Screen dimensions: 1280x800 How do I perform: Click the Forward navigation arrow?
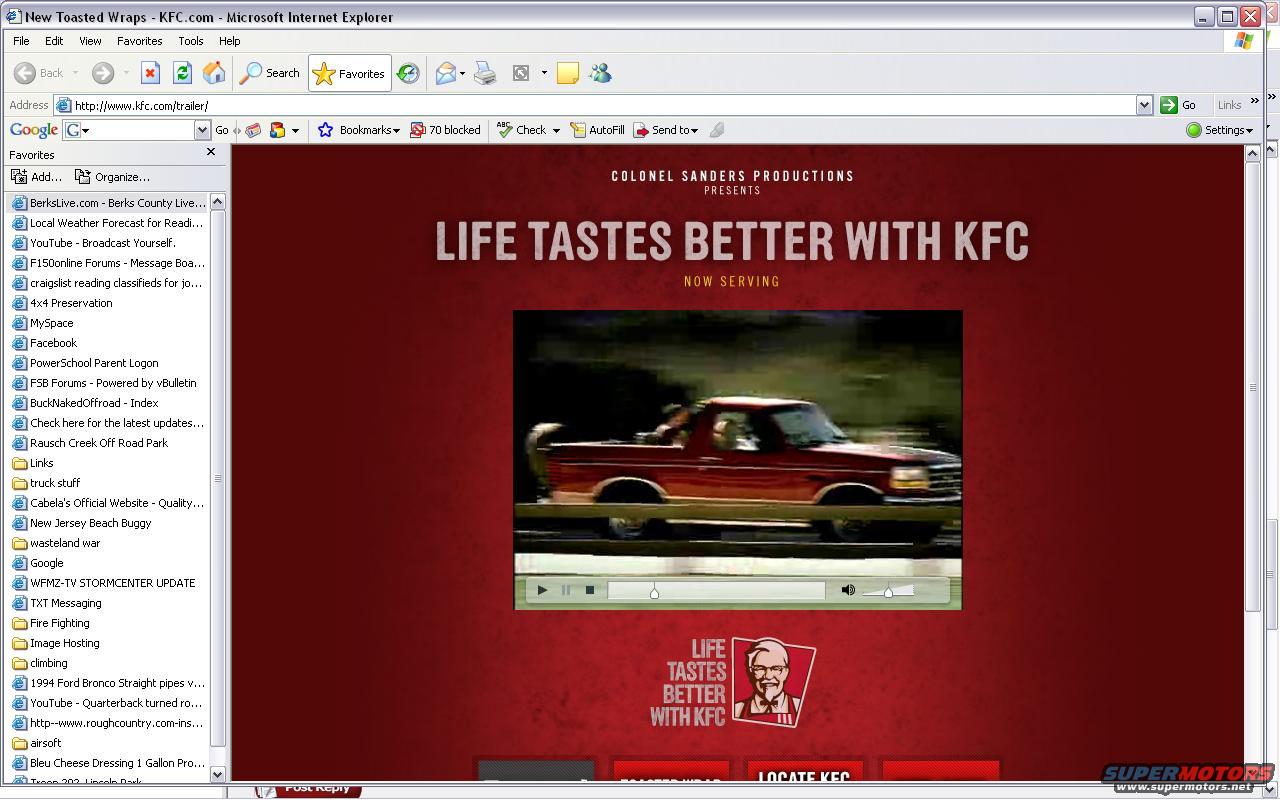(102, 73)
